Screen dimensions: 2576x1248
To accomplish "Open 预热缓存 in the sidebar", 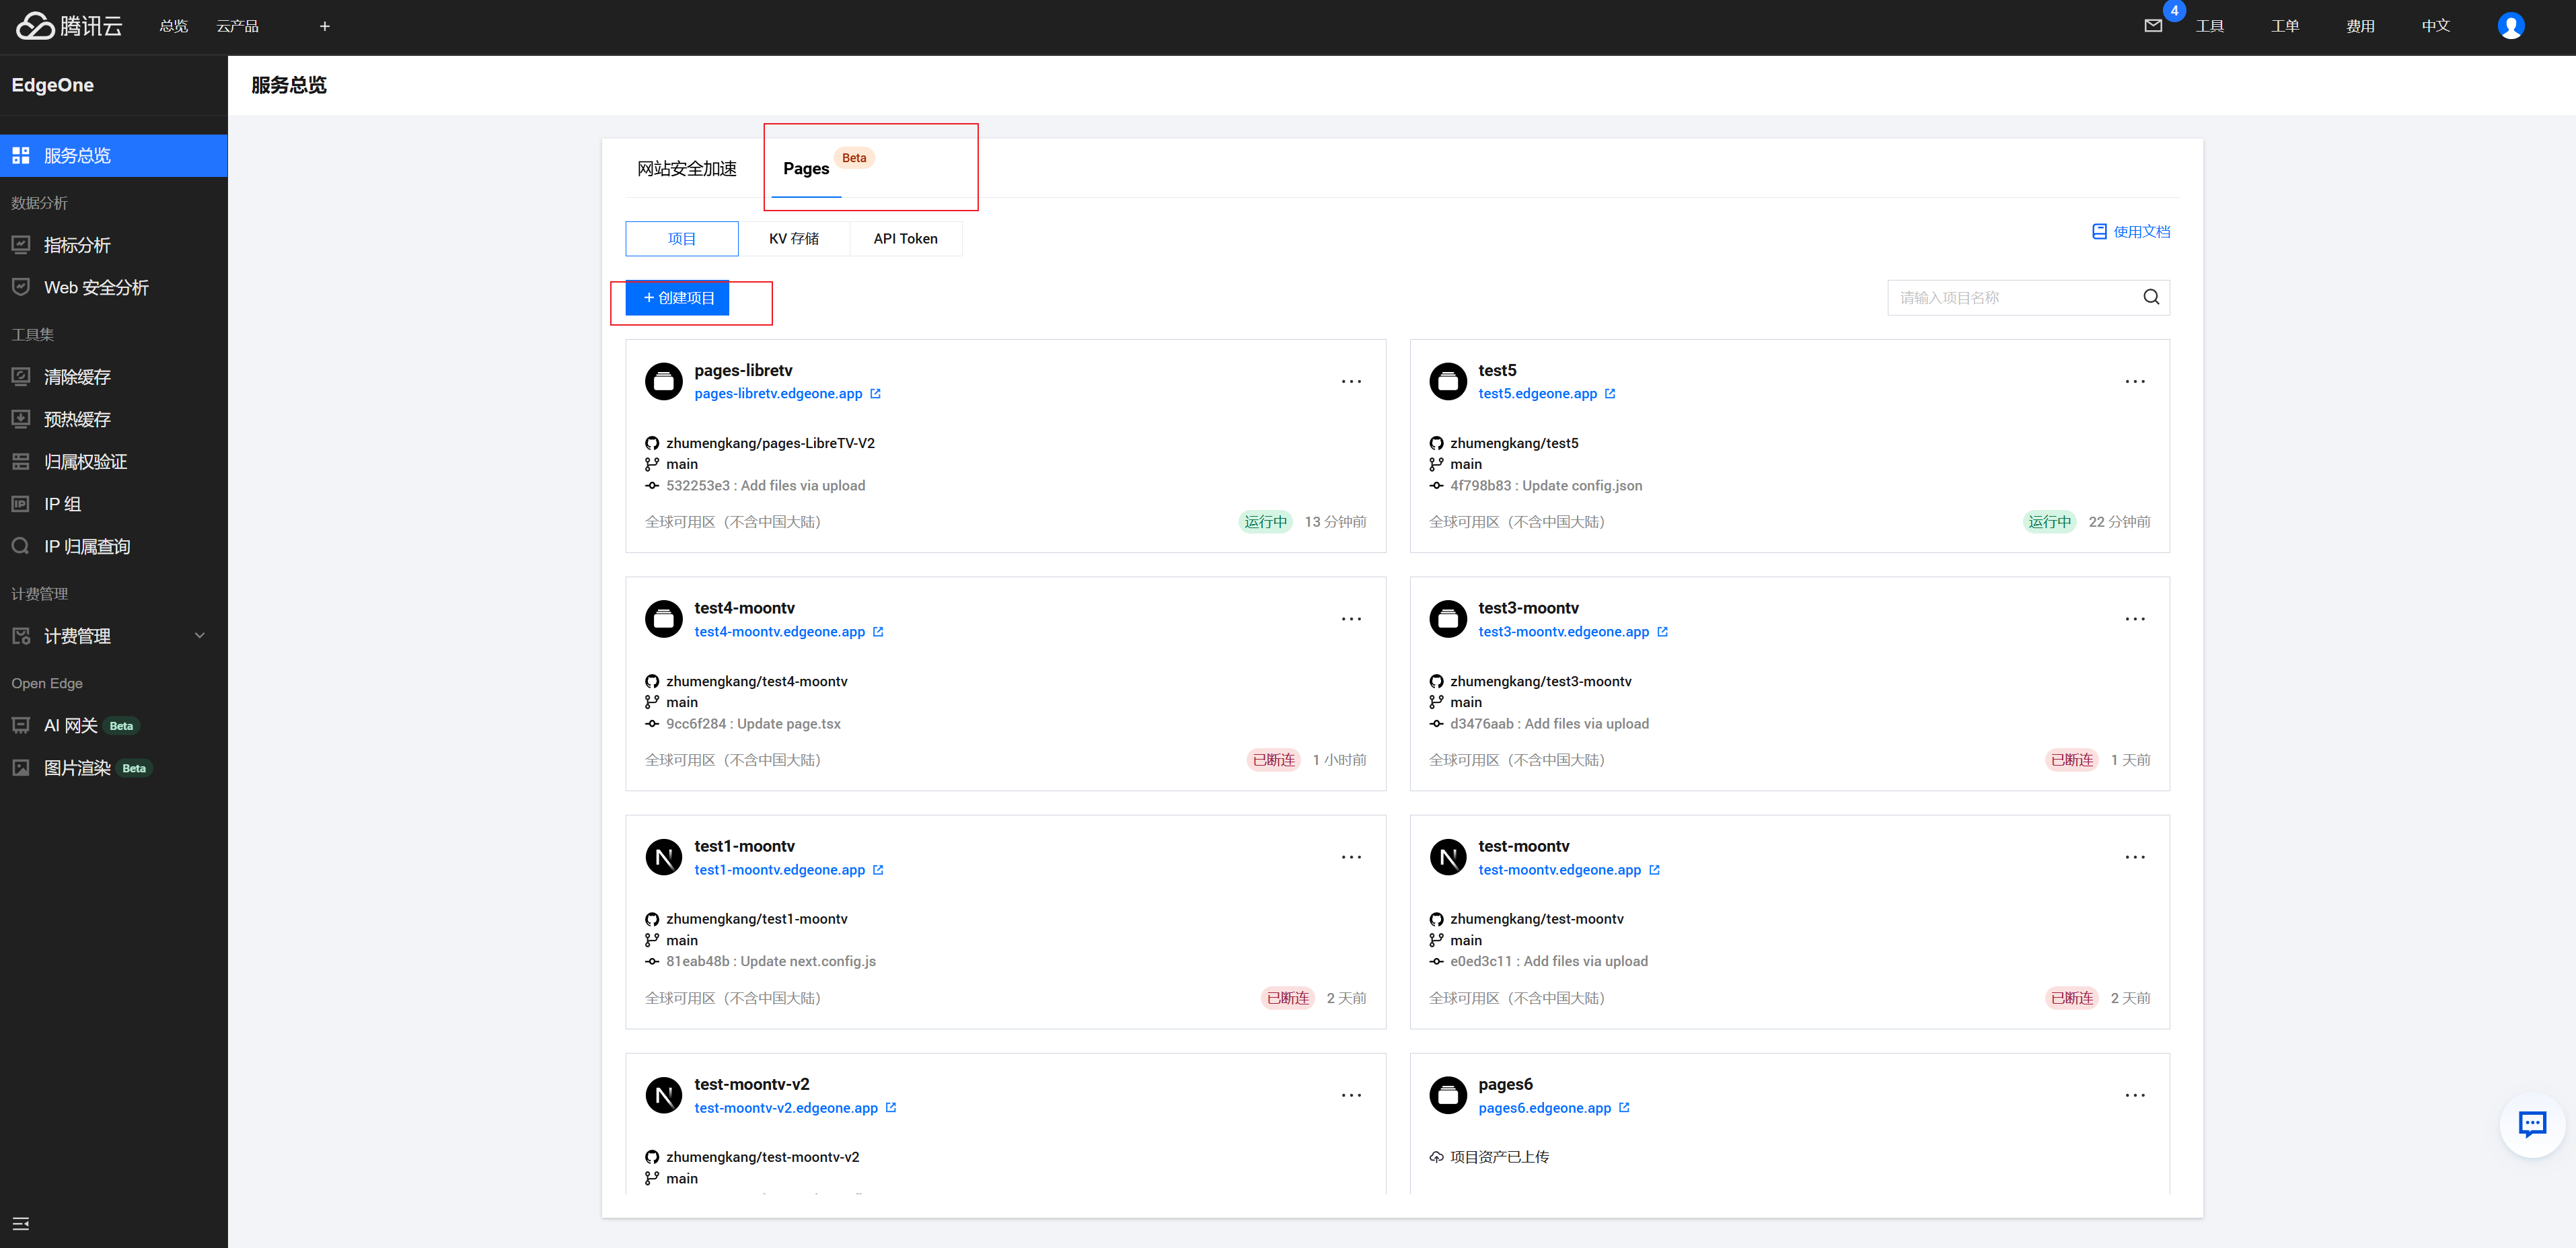I will pyautogui.click(x=114, y=420).
